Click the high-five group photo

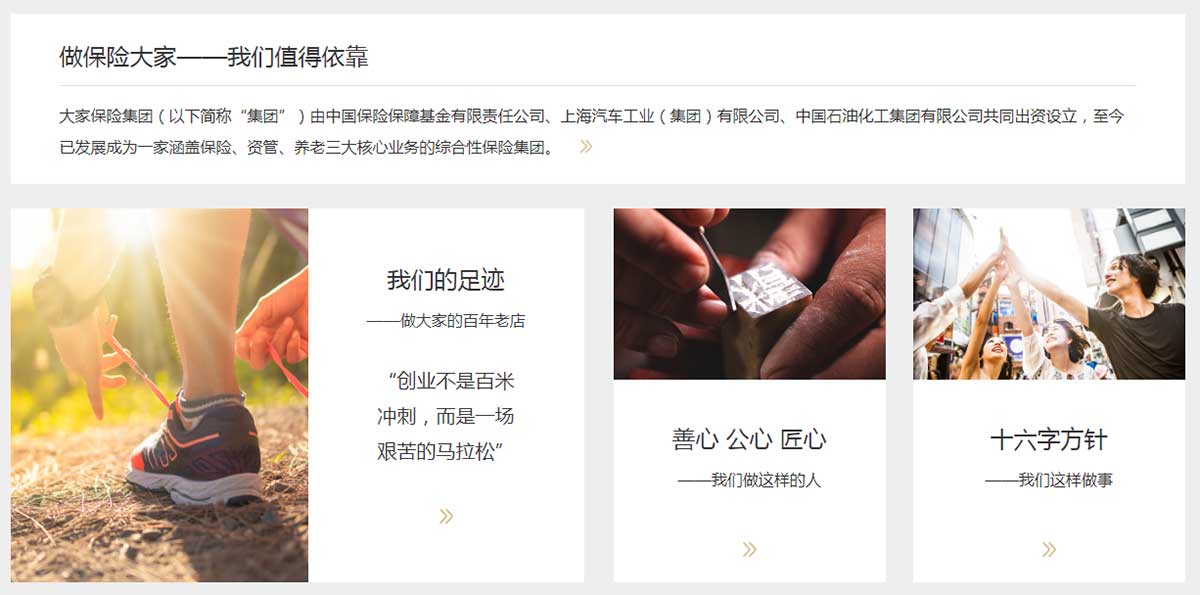click(x=1048, y=294)
